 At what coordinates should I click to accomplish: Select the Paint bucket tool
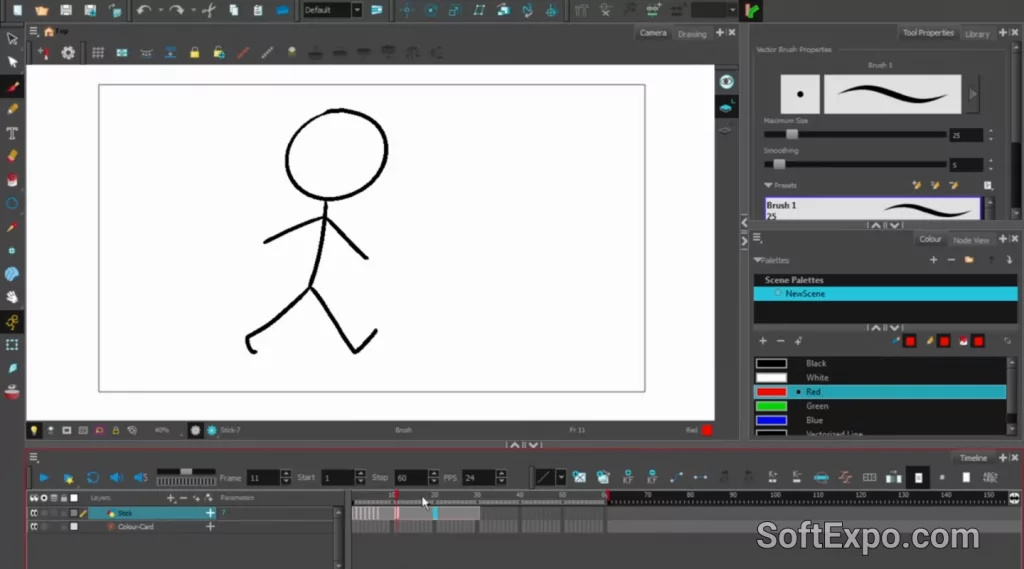[12, 180]
